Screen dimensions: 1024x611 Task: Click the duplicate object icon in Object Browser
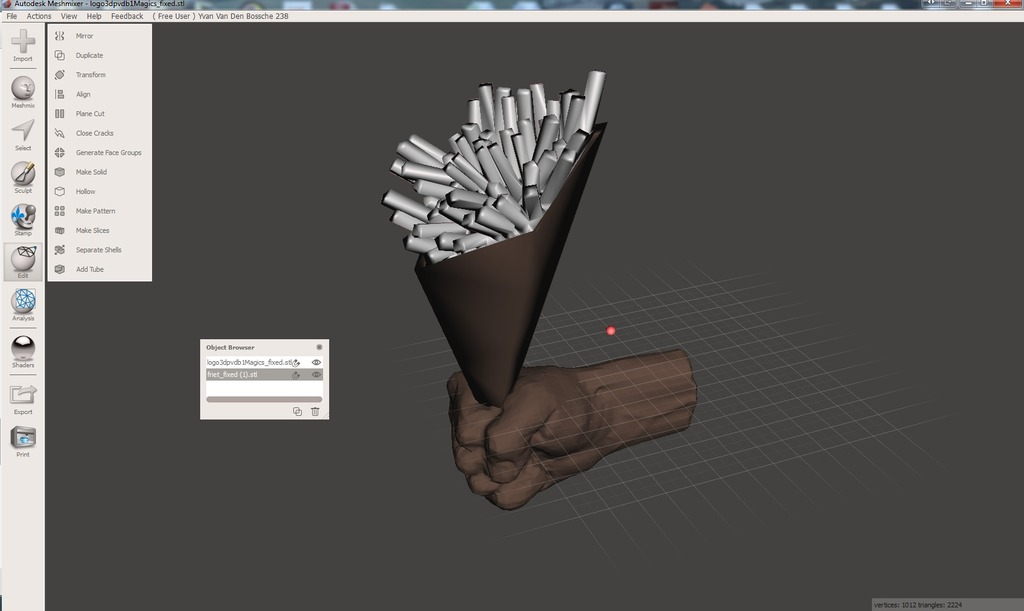[x=297, y=411]
